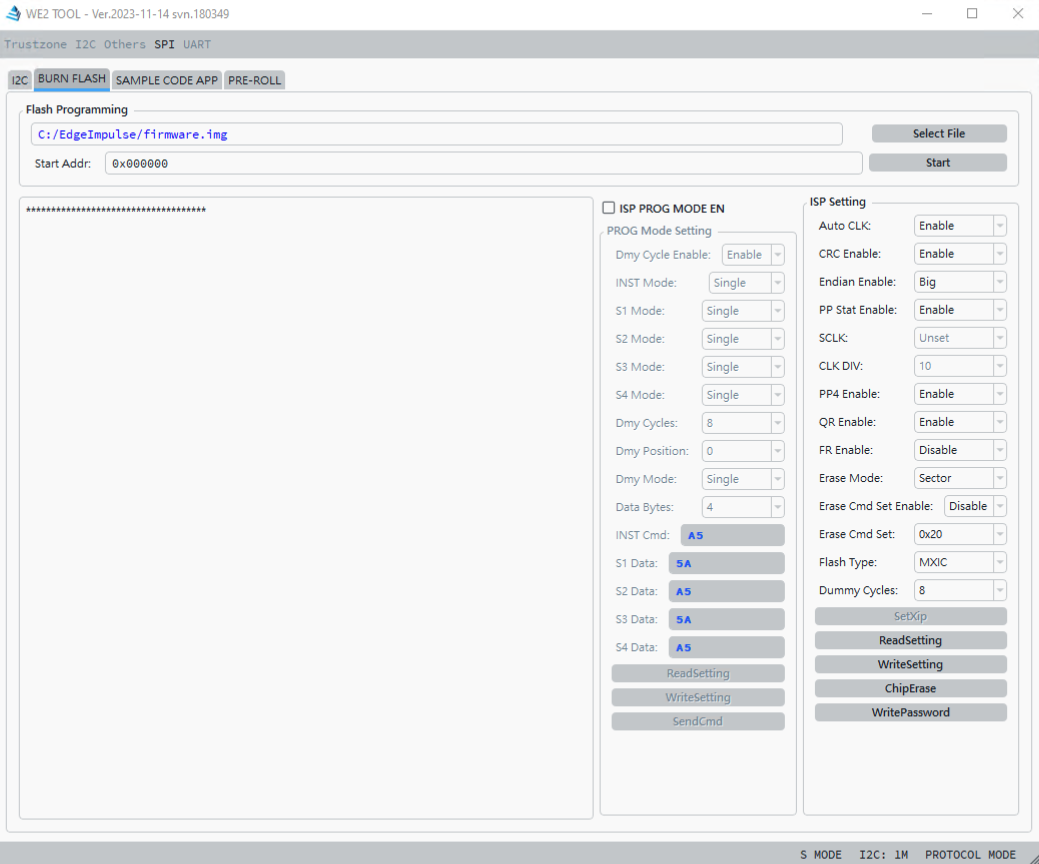Open the S4 Mode dropdown

tap(743, 395)
